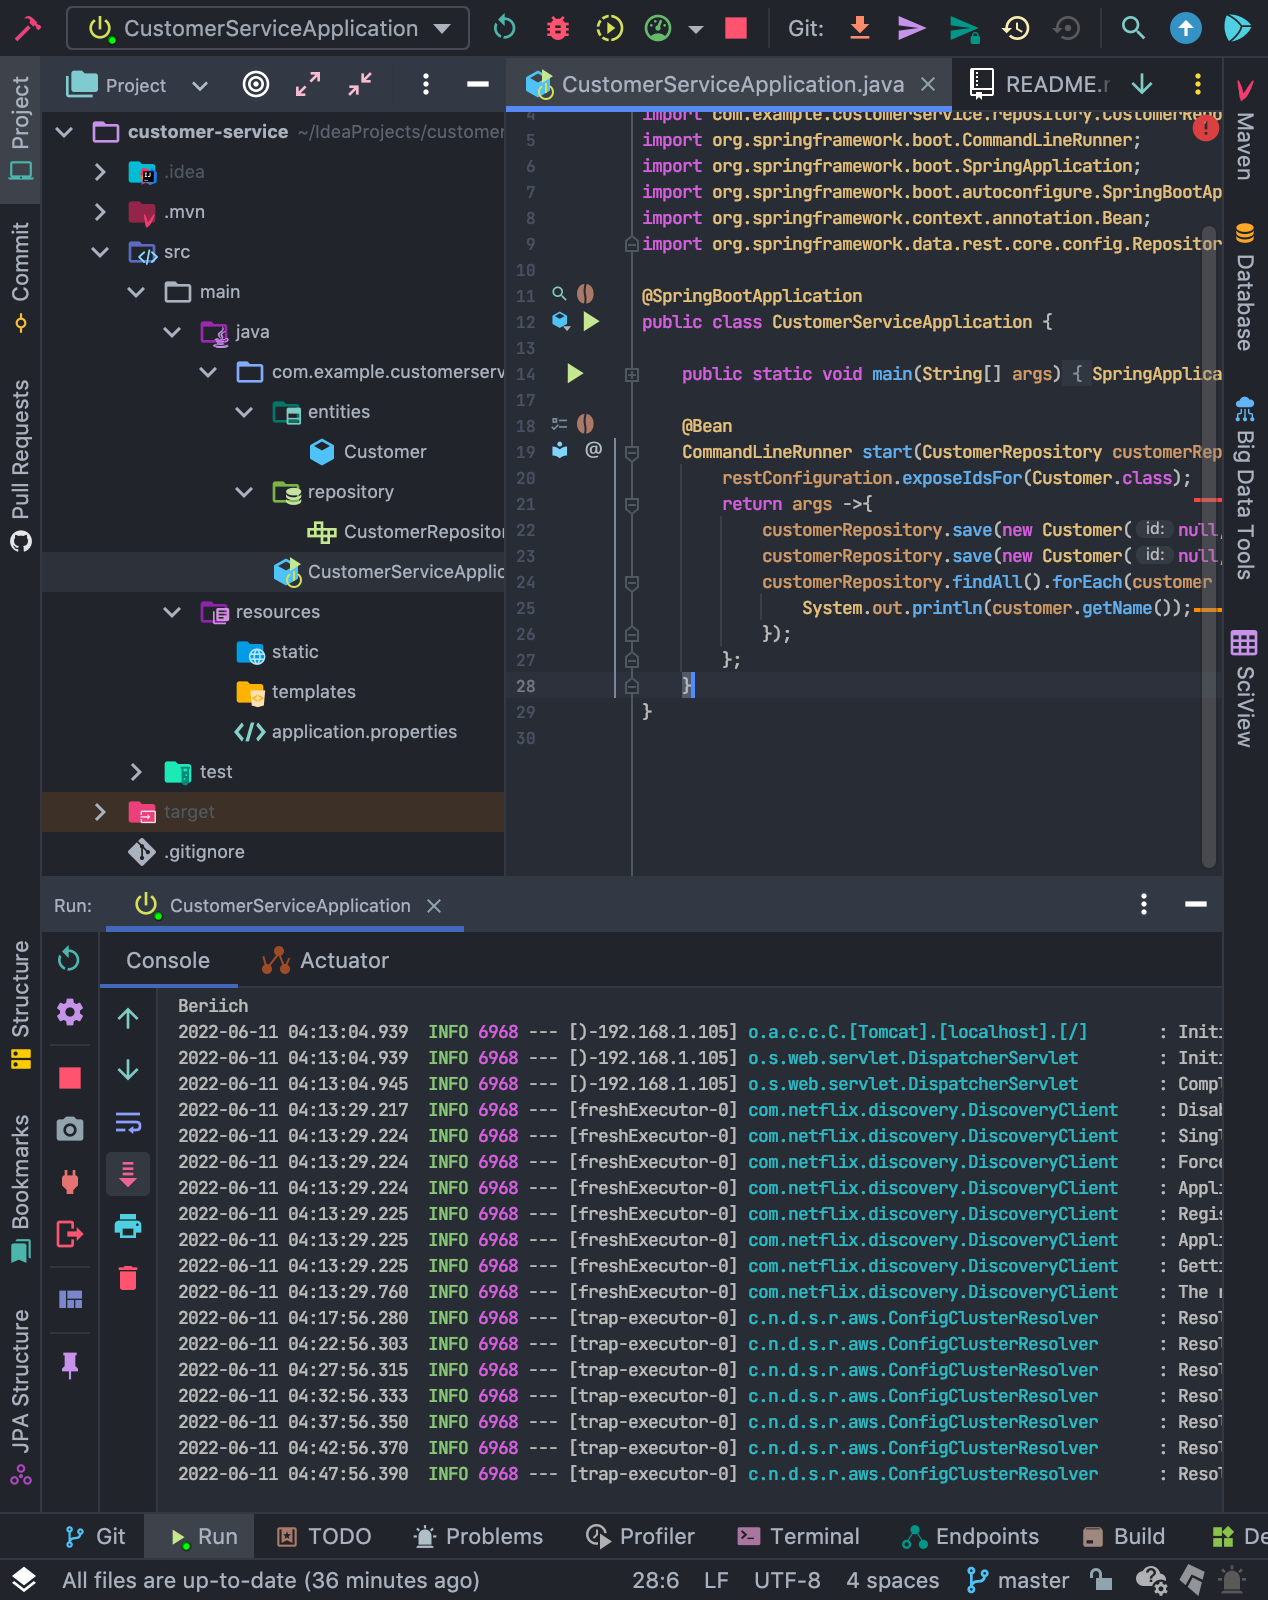The image size is (1268, 1600).
Task: Select opened file target icon in Project panel
Action: (256, 85)
